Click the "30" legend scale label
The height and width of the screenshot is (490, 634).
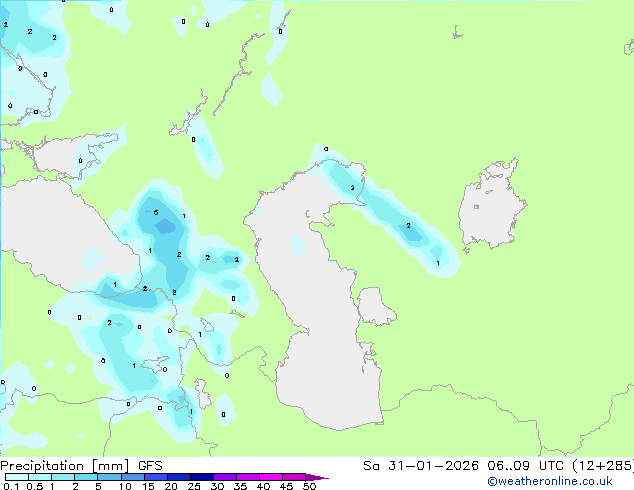217,486
